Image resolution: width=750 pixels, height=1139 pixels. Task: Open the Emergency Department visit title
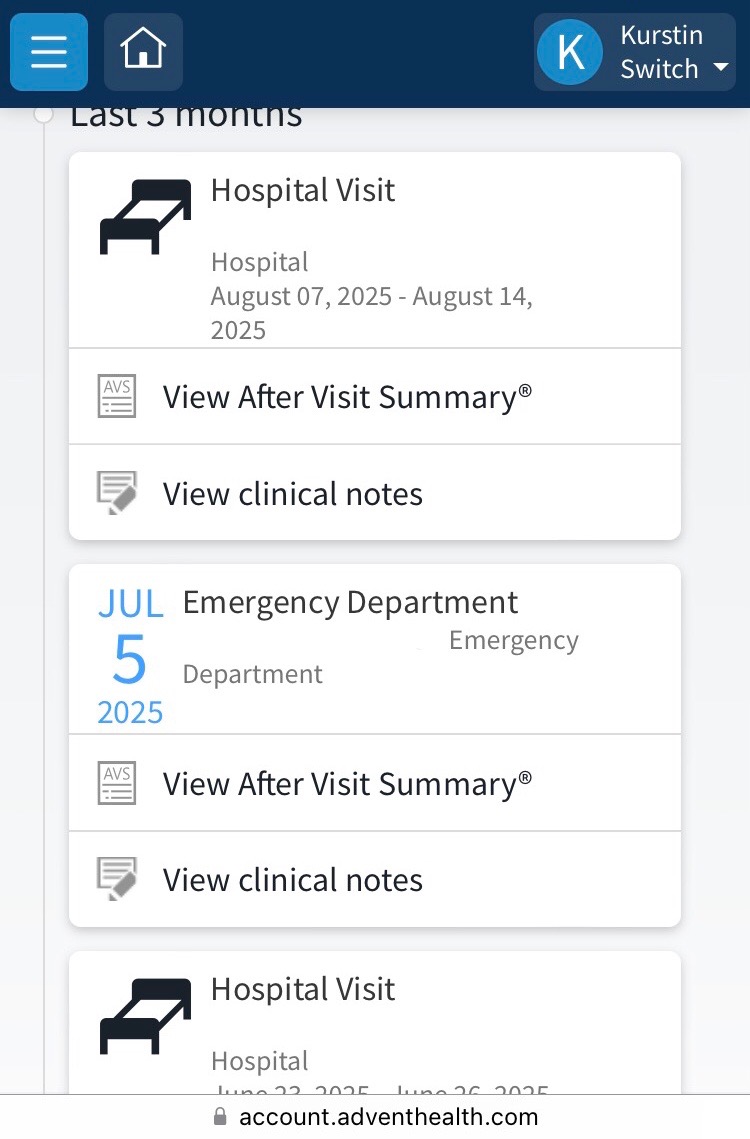tap(350, 602)
